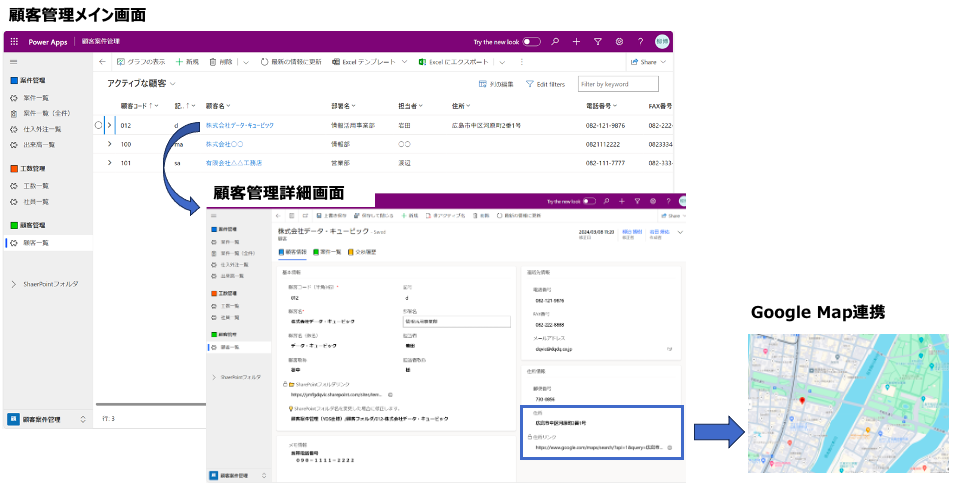959x491 pixels.
Task: Click グラフの表示 in main toolbar
Action: coord(141,62)
